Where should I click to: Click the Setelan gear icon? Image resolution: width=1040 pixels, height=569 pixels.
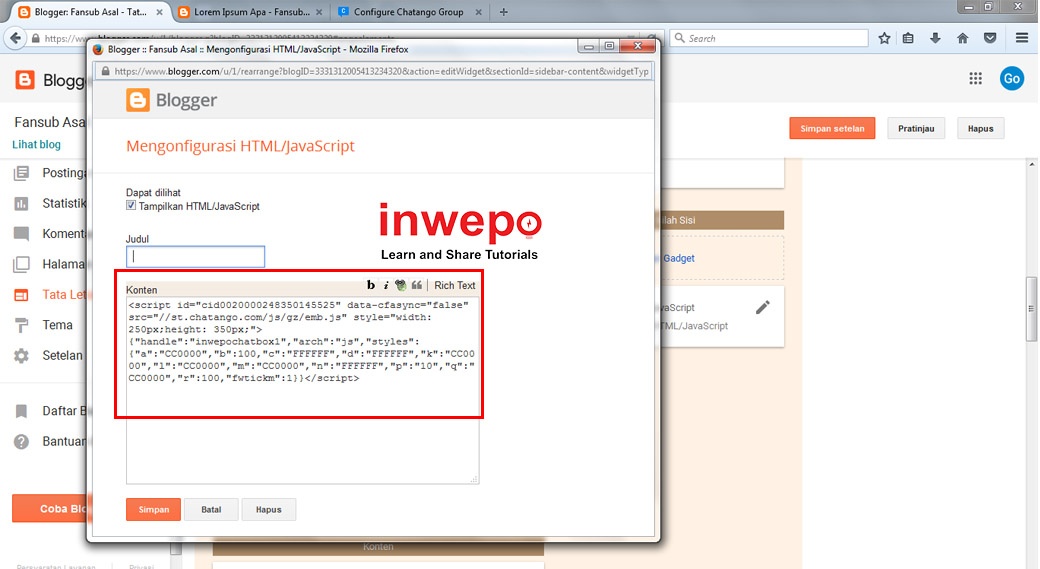pos(21,355)
